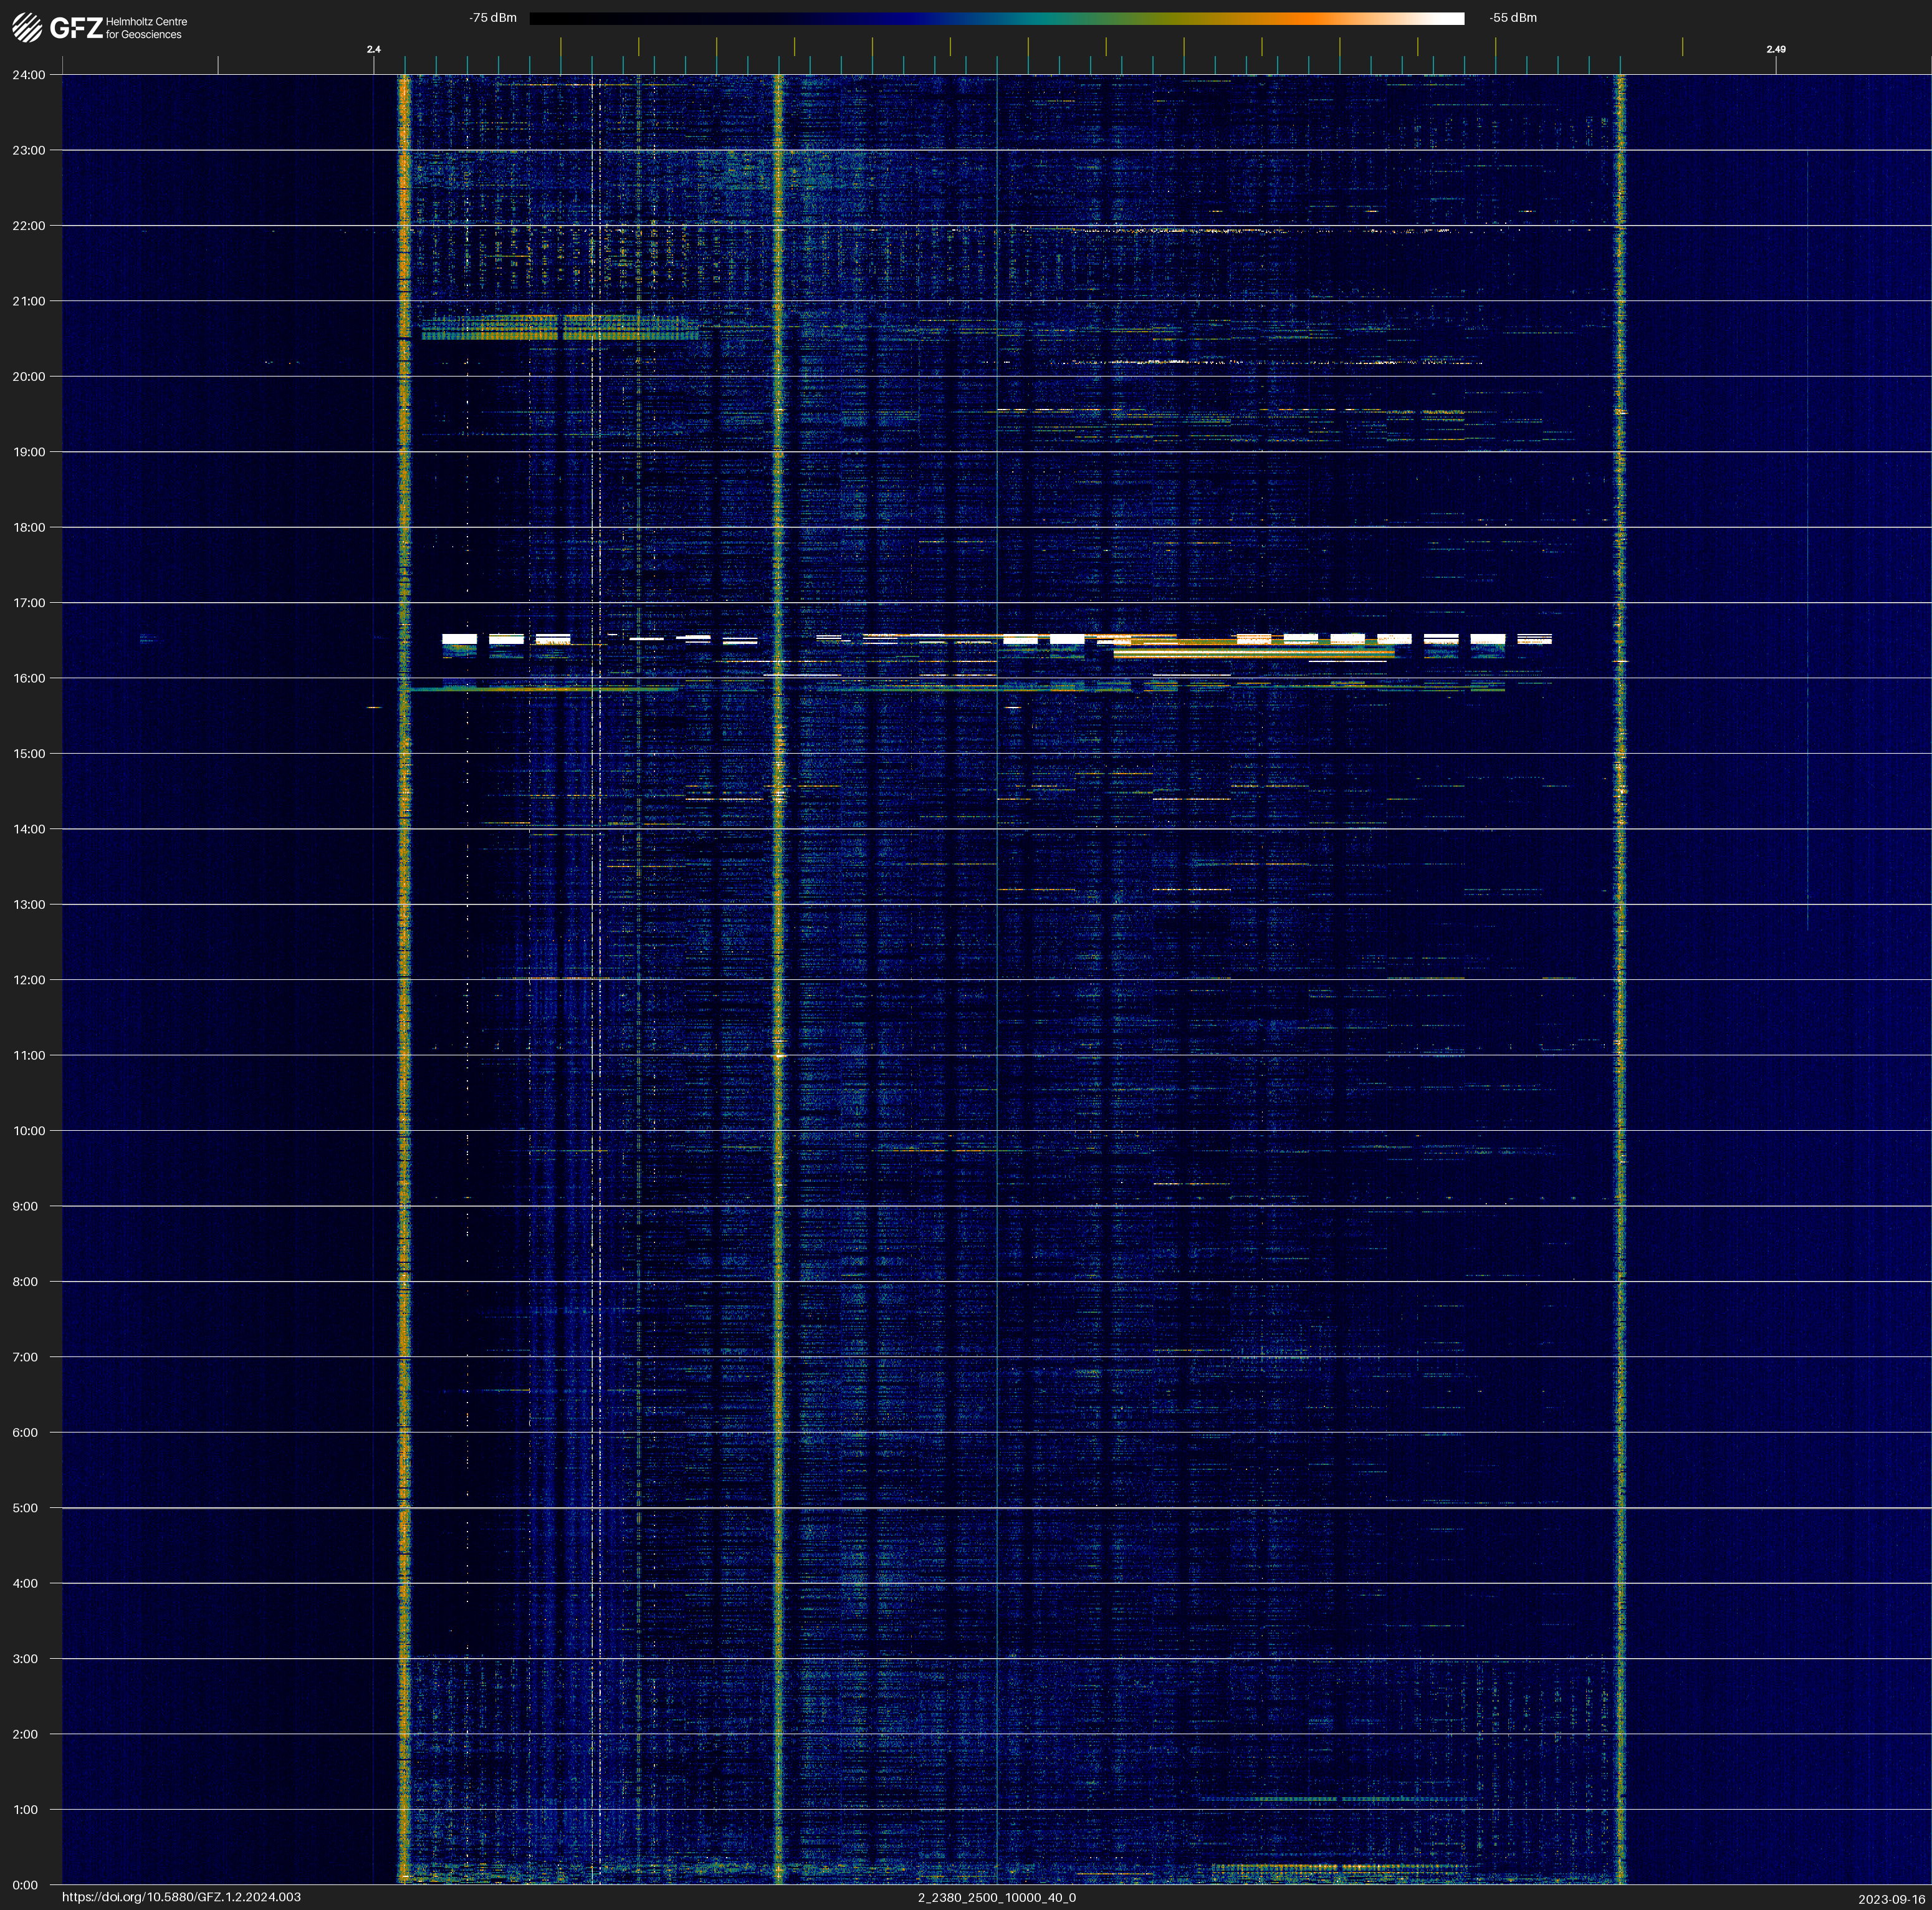Click the 17:00 time axis label

28,603
